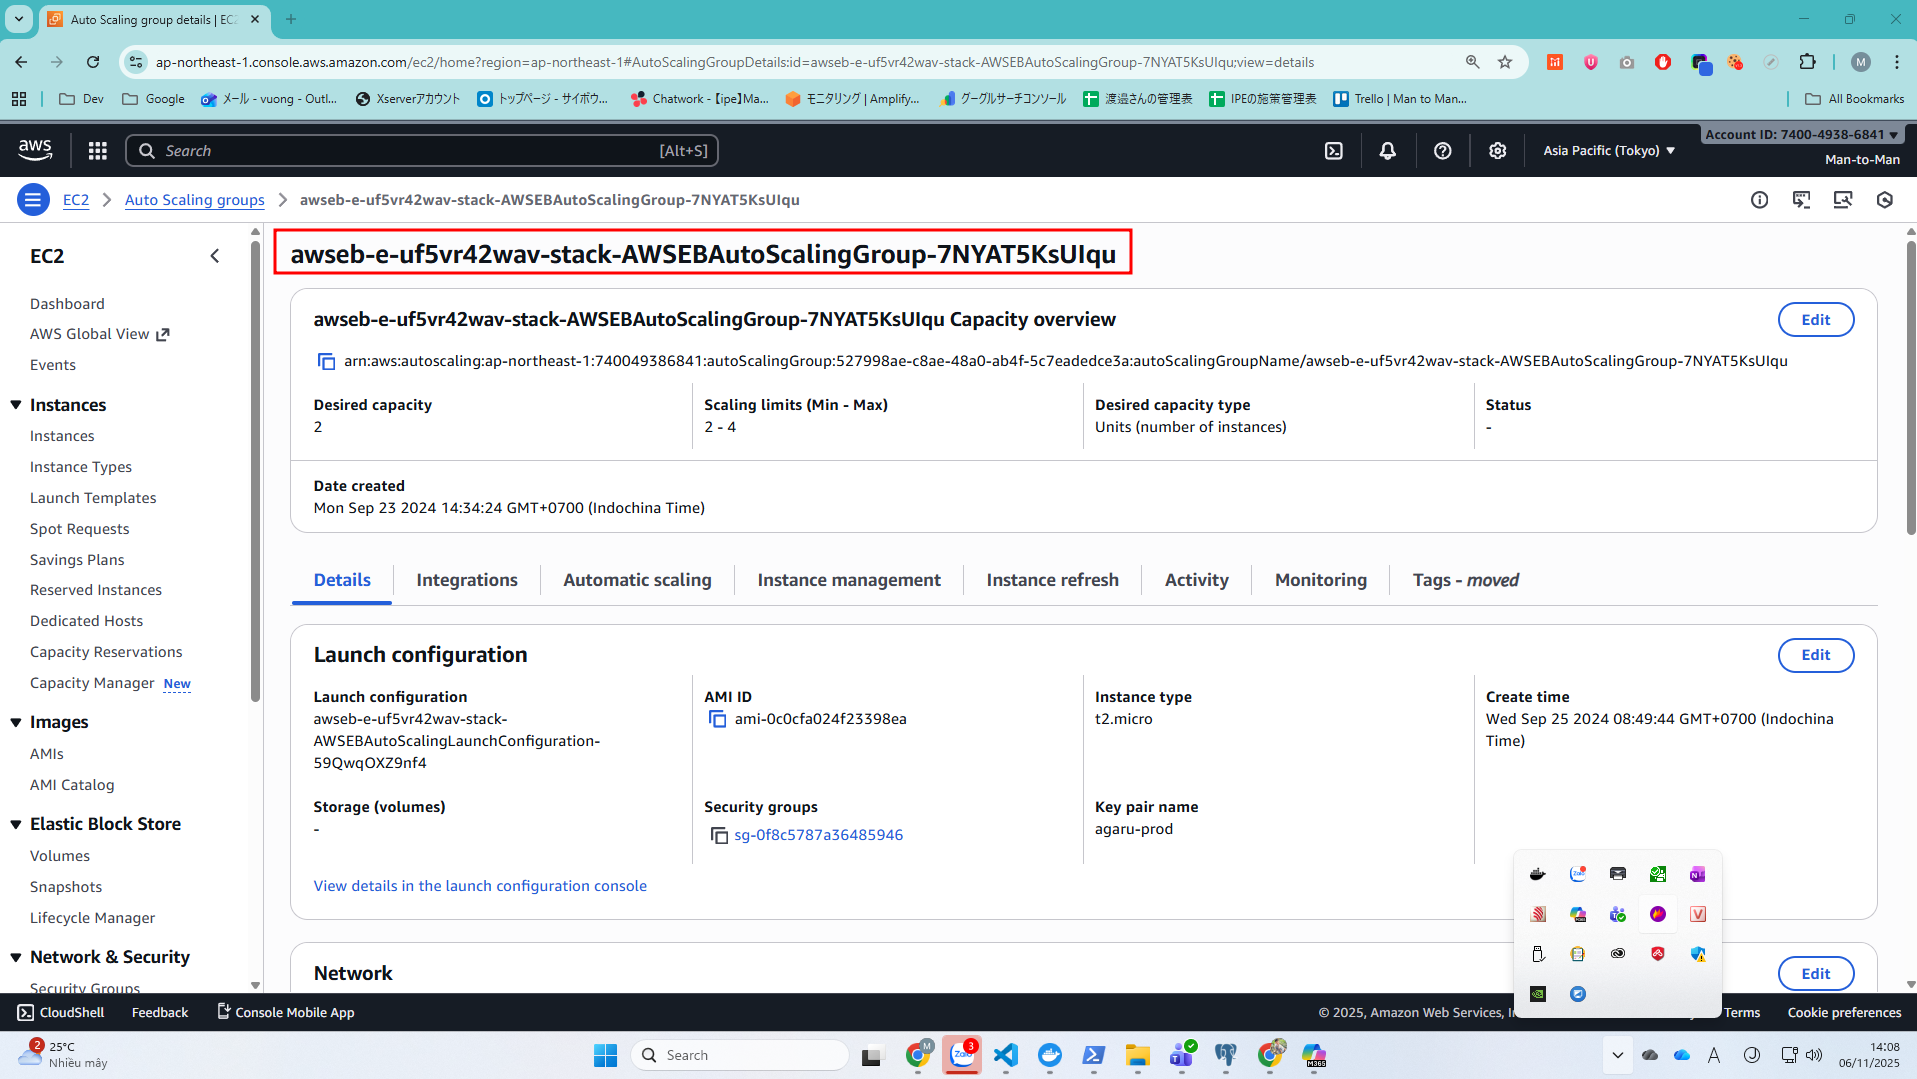Click the console settings gear icon
The image size is (1917, 1079).
pos(1497,151)
